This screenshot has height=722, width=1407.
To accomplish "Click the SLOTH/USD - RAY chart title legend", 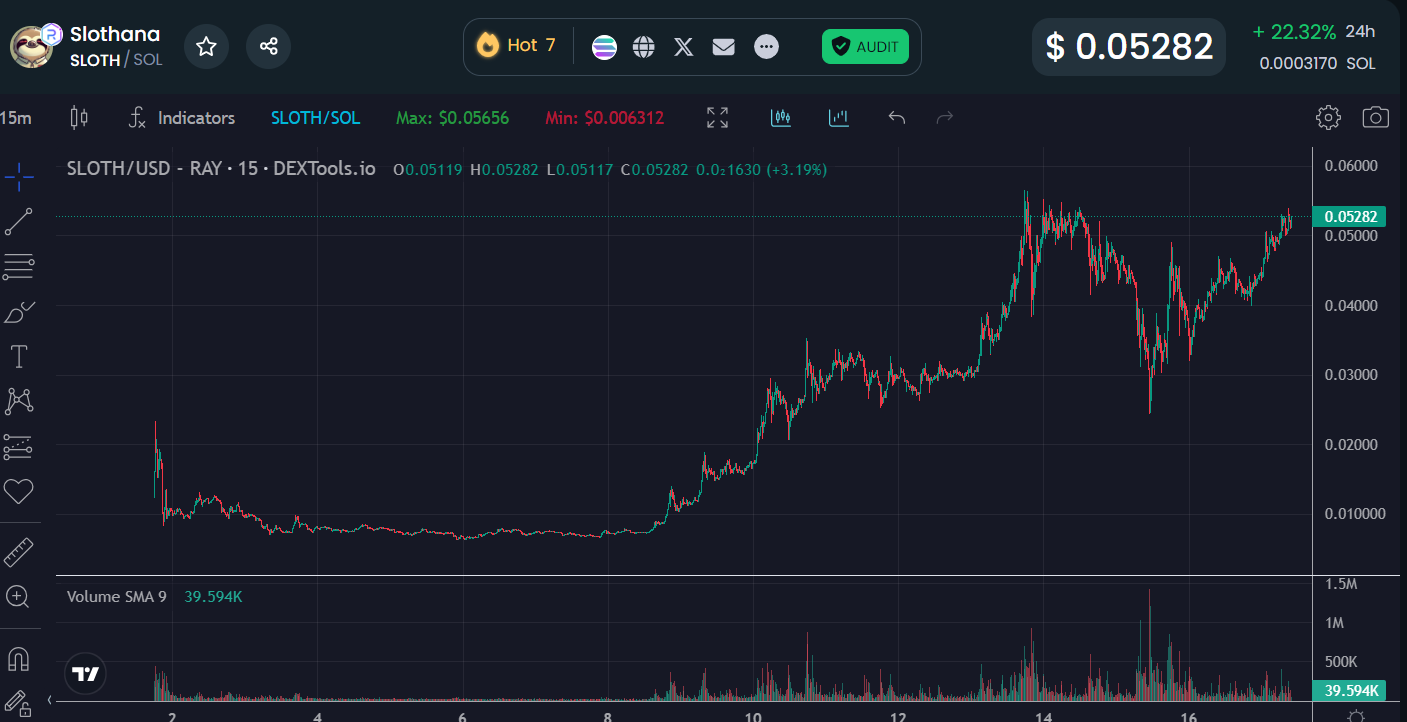I will pos(221,169).
